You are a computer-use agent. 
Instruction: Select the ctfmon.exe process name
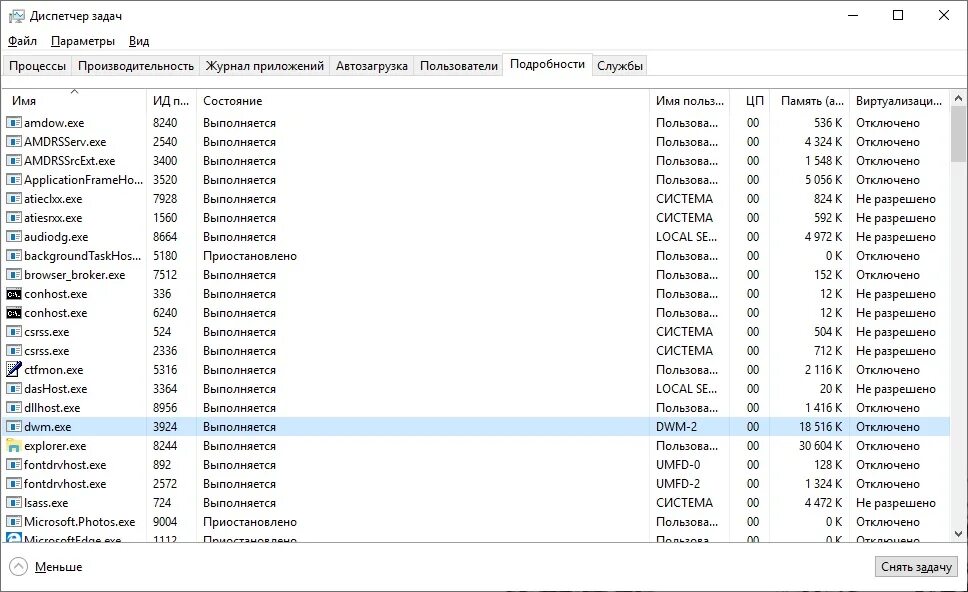tap(54, 370)
